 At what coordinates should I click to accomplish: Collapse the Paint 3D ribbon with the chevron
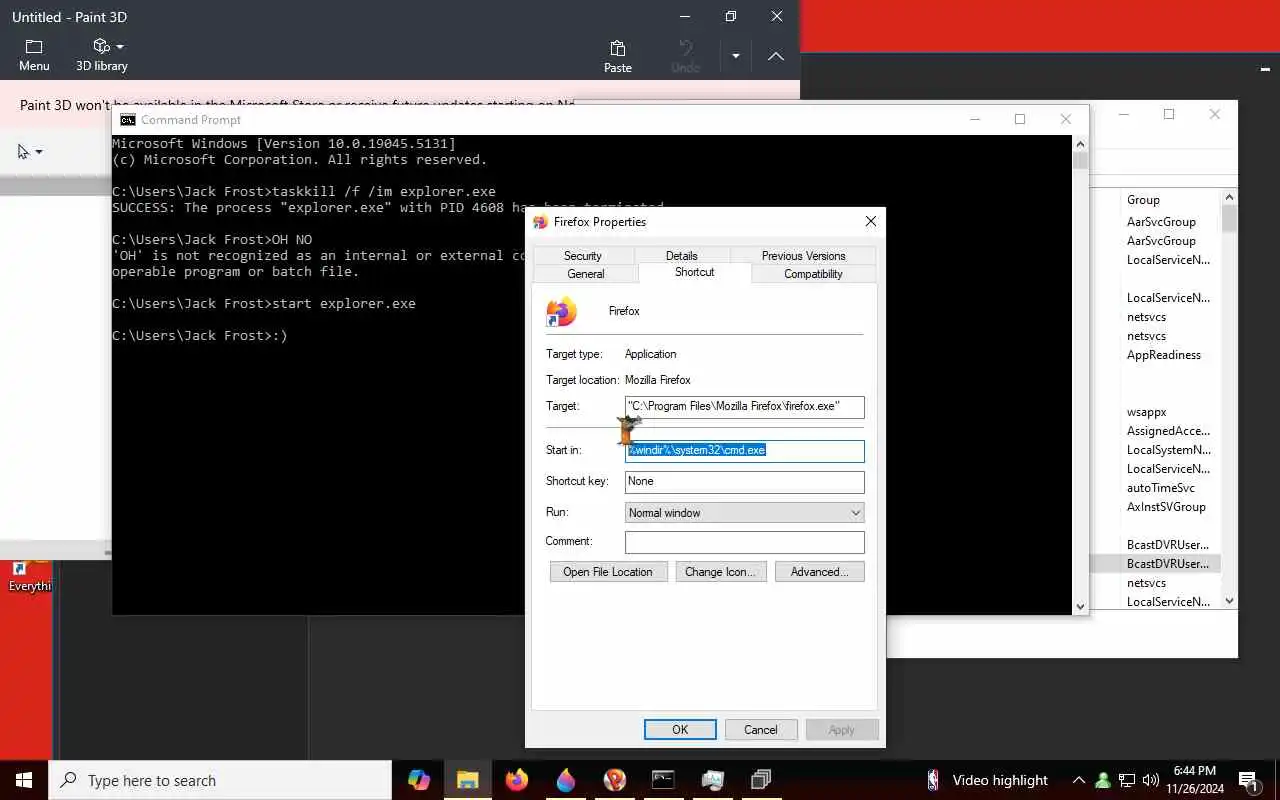pos(776,56)
